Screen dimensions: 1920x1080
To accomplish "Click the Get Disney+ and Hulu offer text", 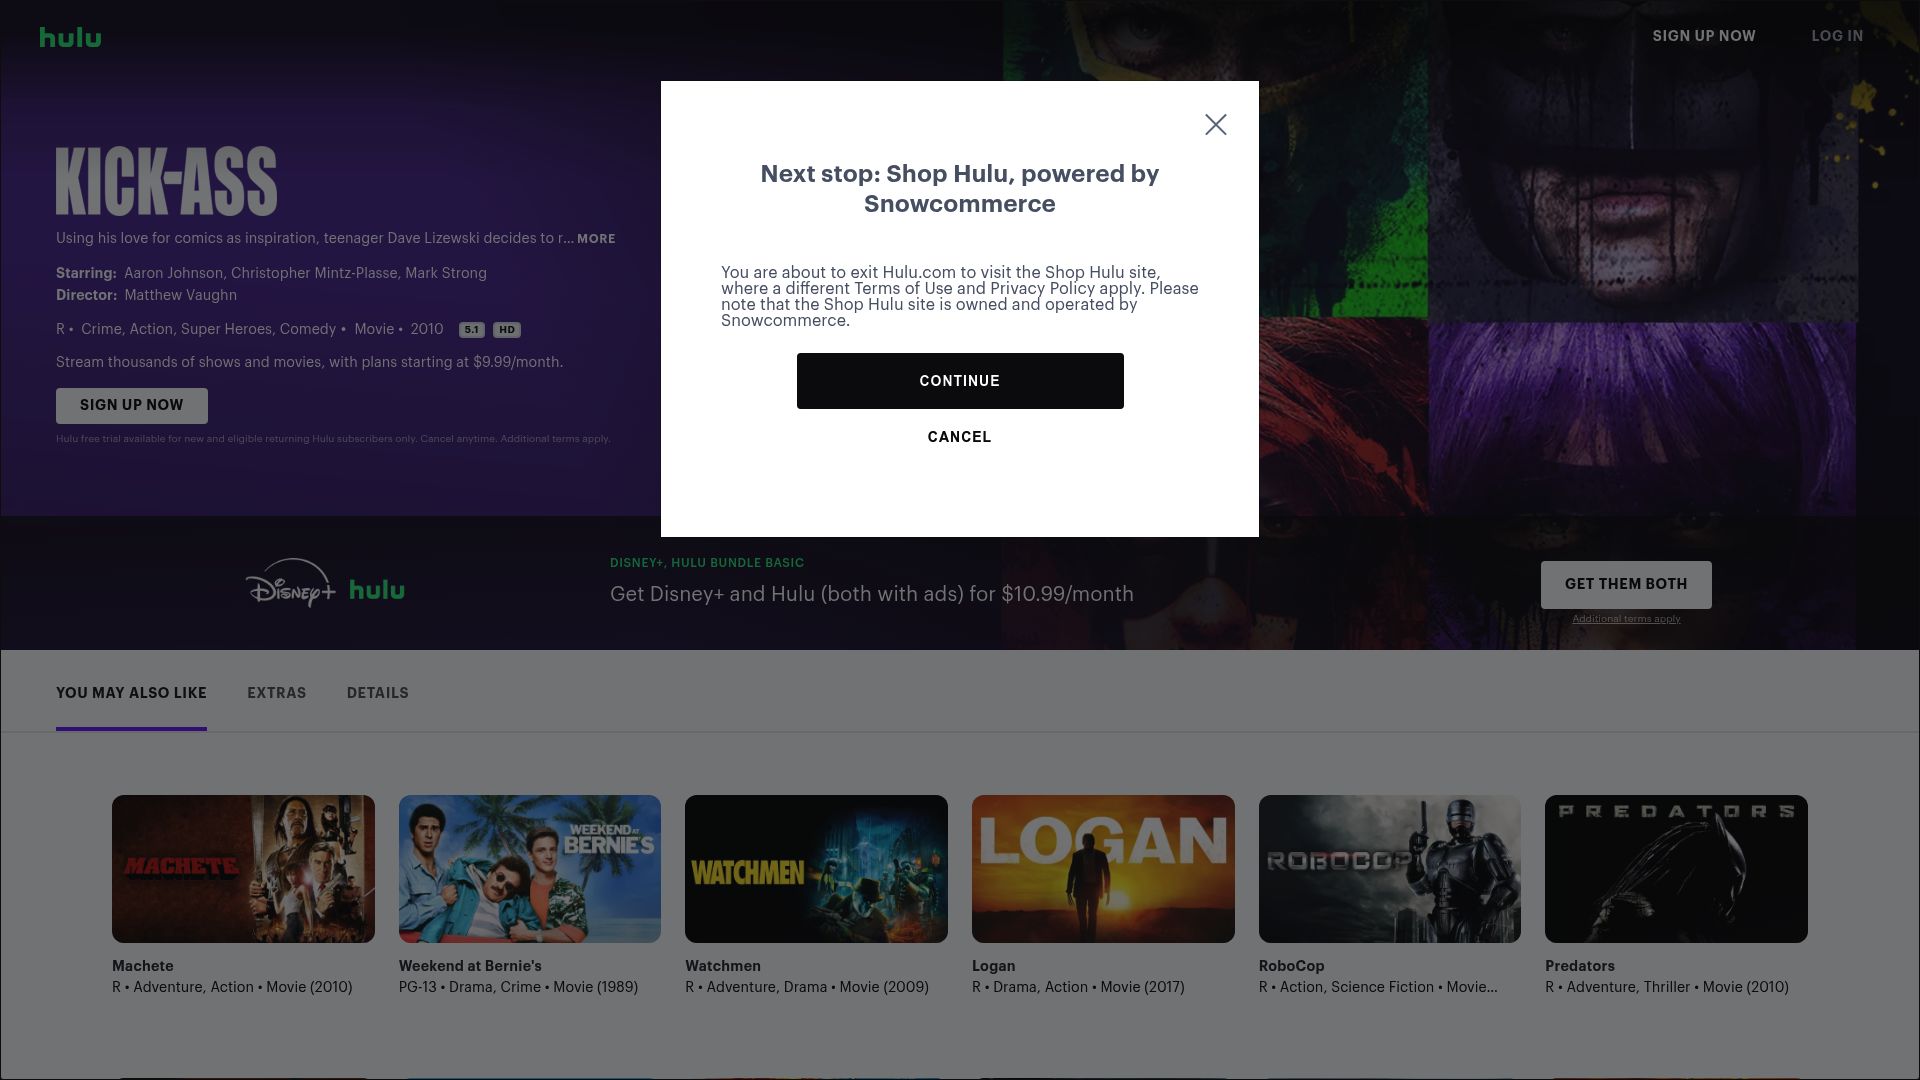I will click(x=872, y=594).
